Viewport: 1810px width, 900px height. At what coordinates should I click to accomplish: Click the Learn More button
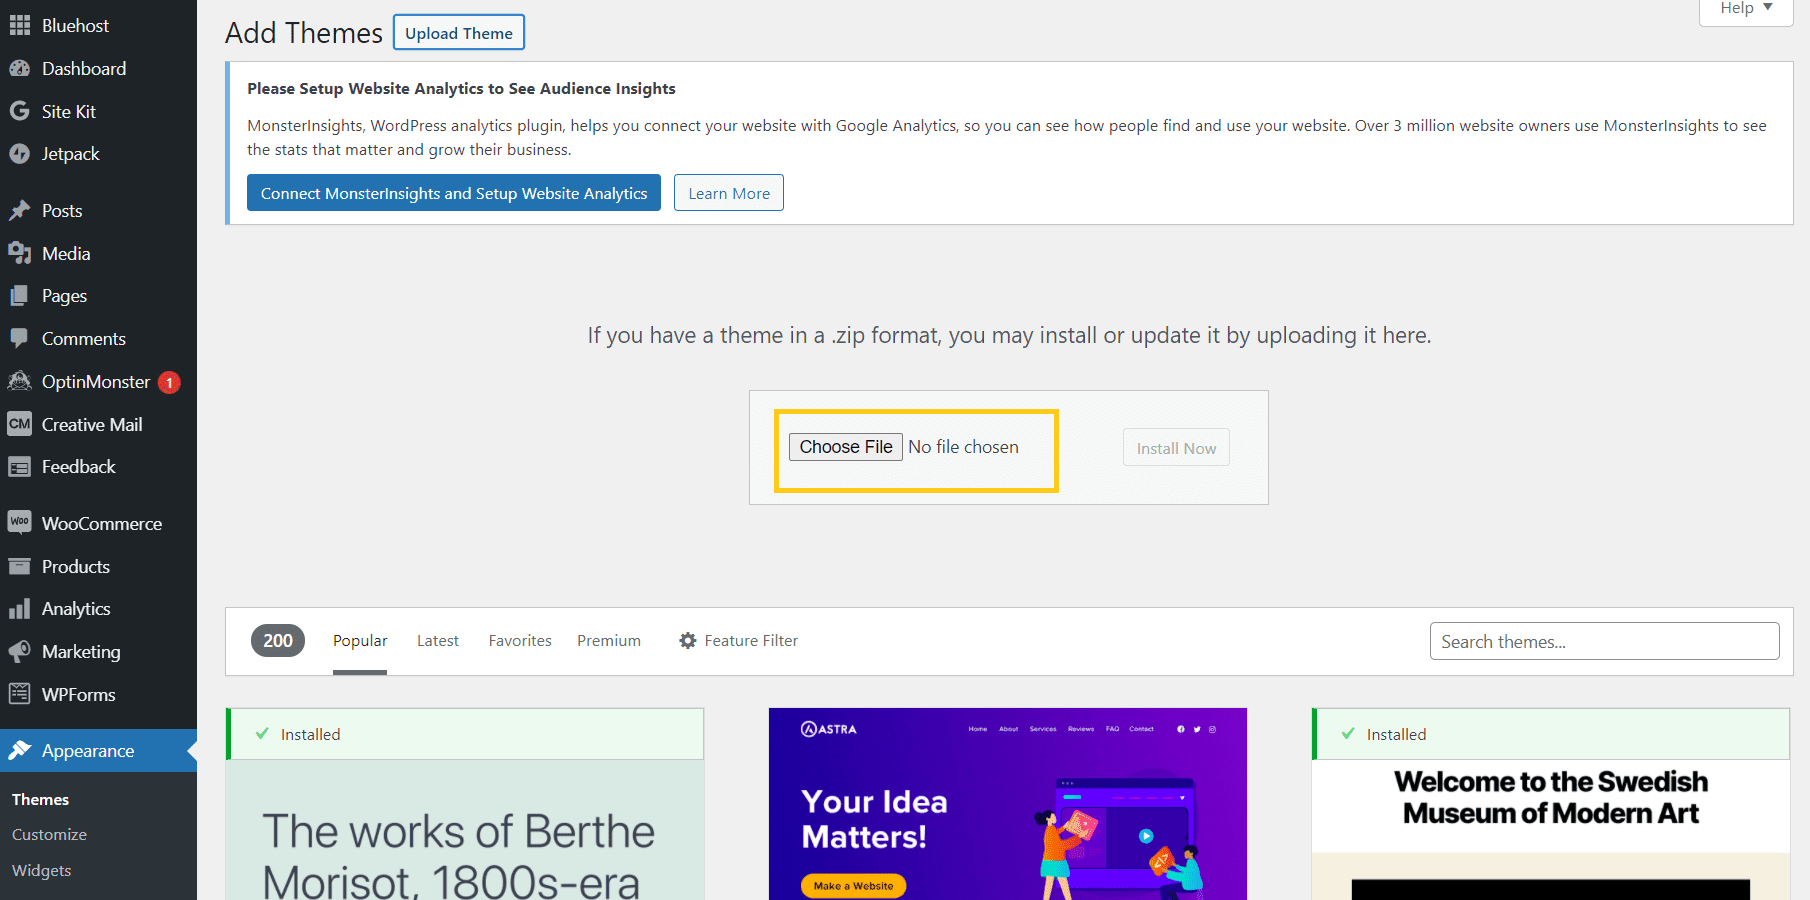click(729, 193)
